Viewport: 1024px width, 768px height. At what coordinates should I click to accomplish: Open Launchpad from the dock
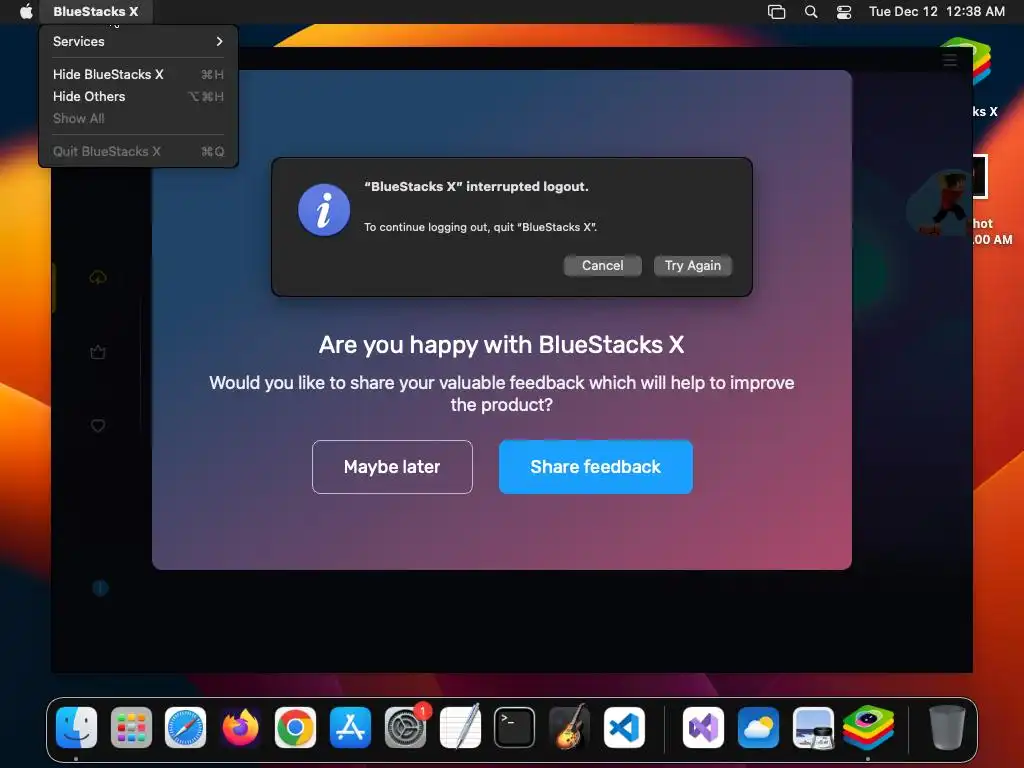tap(131, 727)
